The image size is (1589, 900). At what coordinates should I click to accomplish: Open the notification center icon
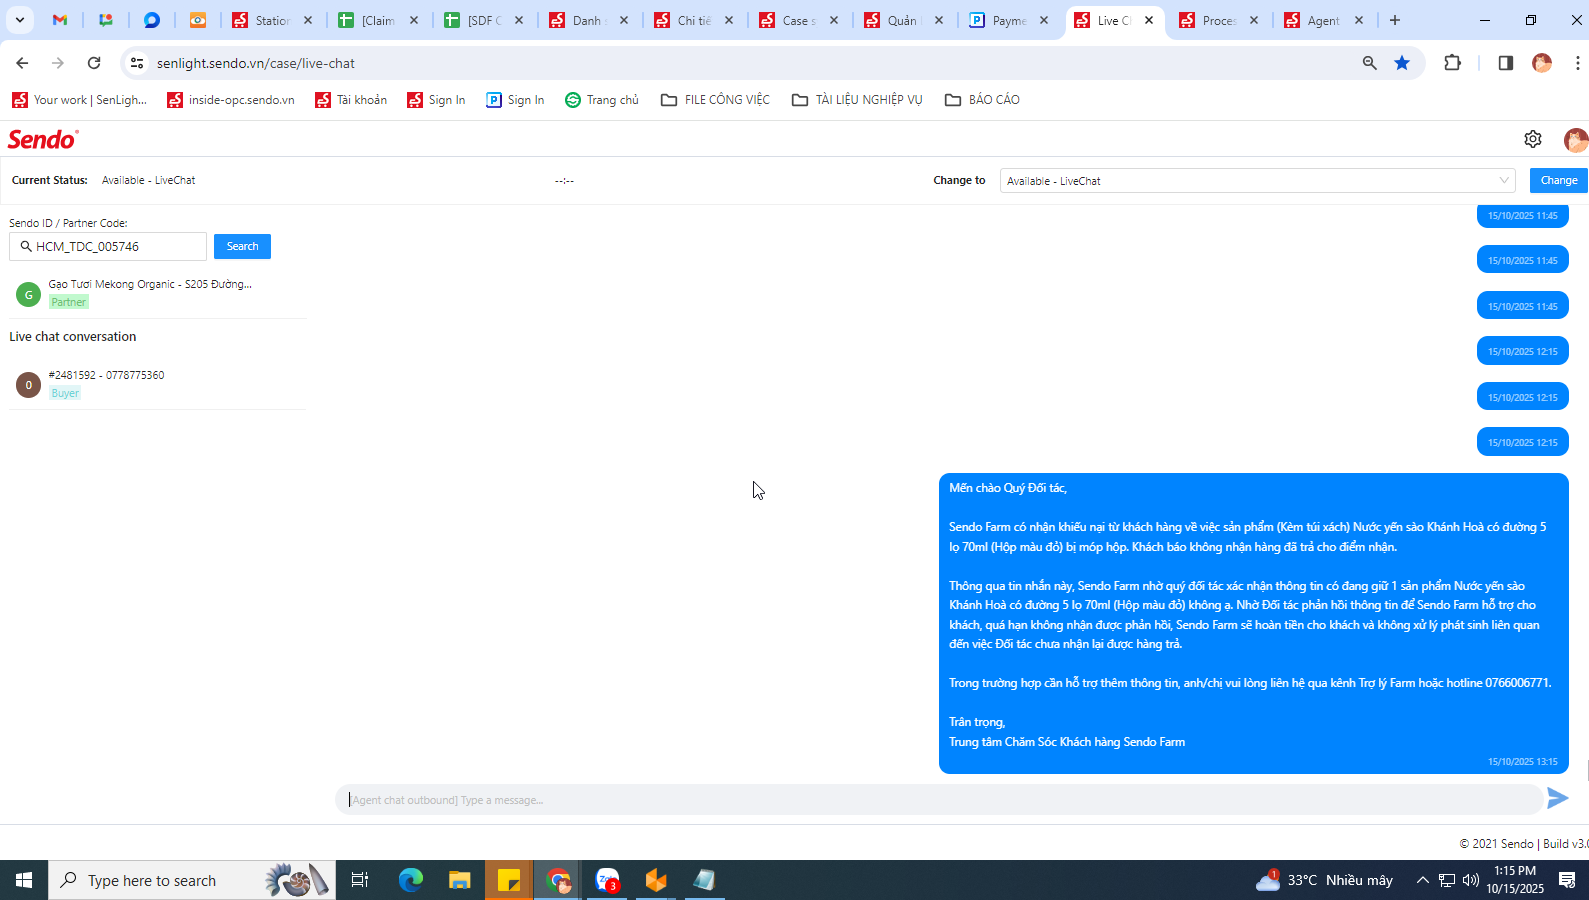1567,880
